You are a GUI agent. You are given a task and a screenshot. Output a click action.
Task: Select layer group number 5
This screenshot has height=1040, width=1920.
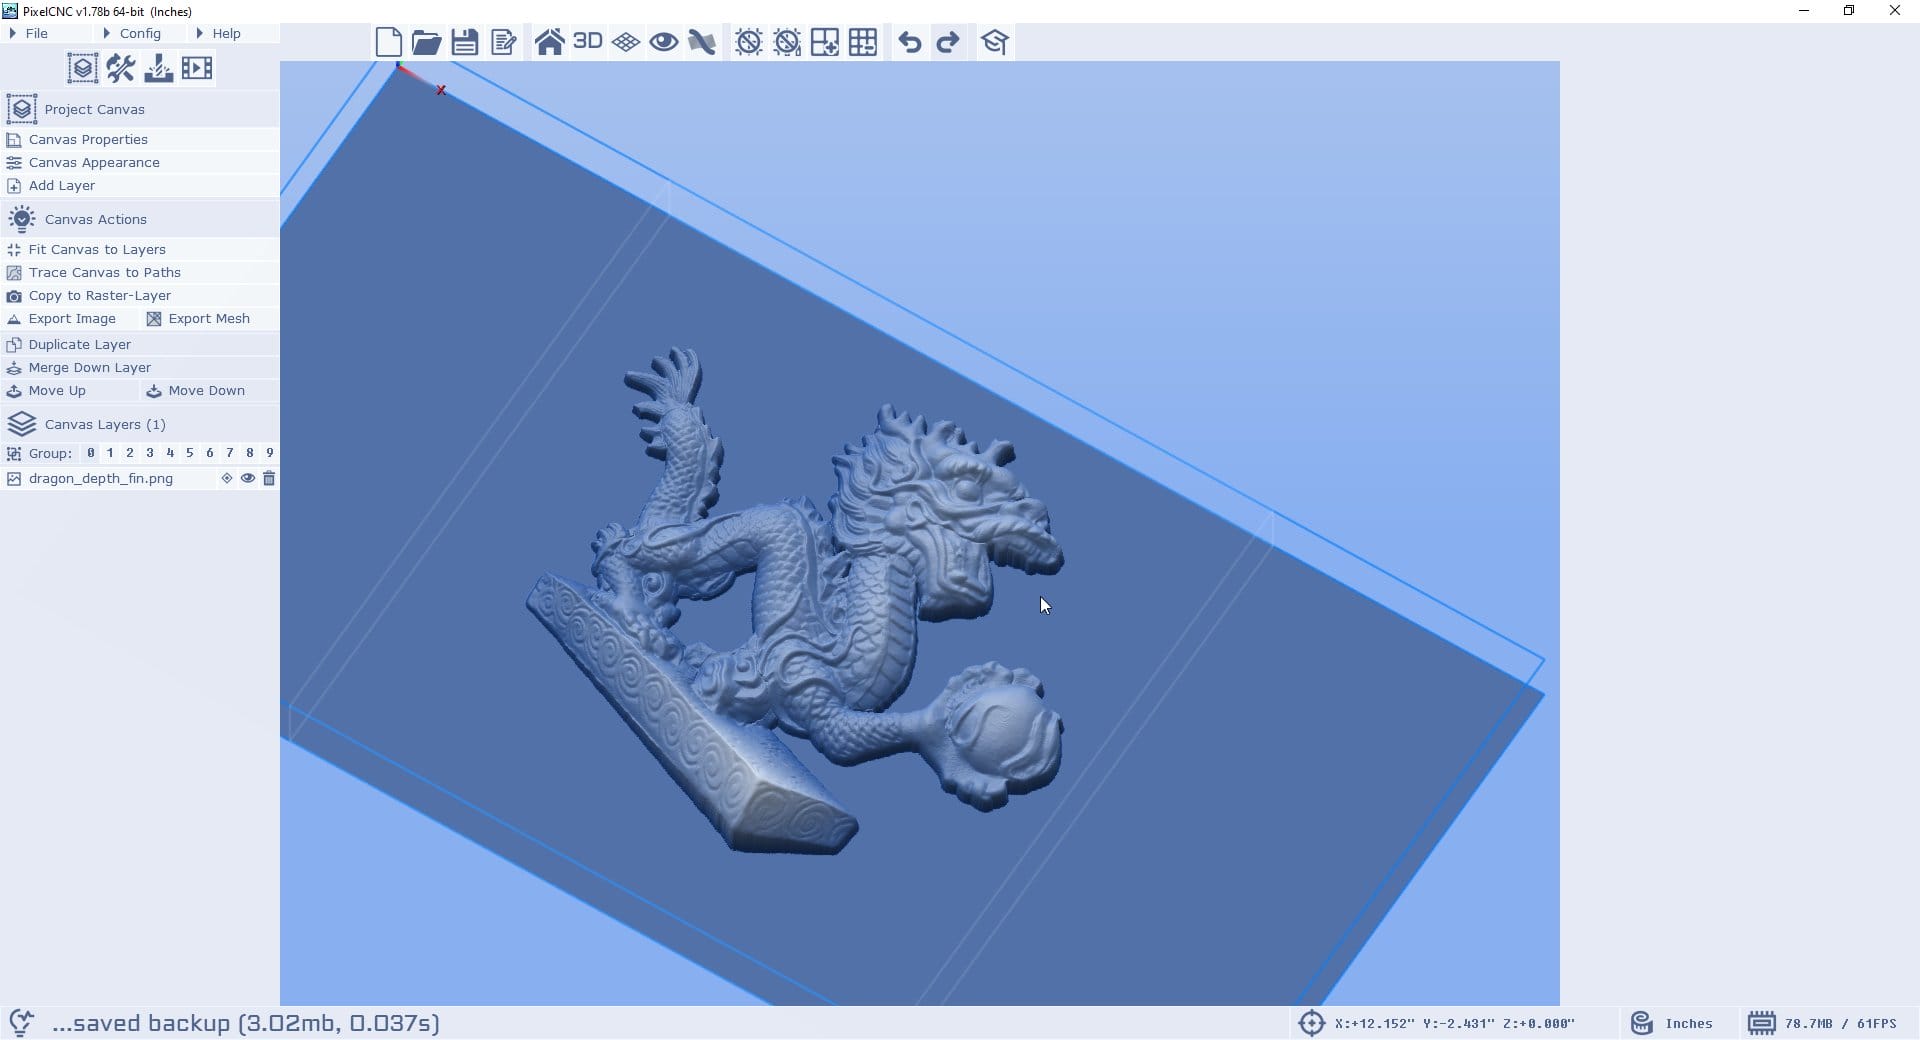coord(189,453)
